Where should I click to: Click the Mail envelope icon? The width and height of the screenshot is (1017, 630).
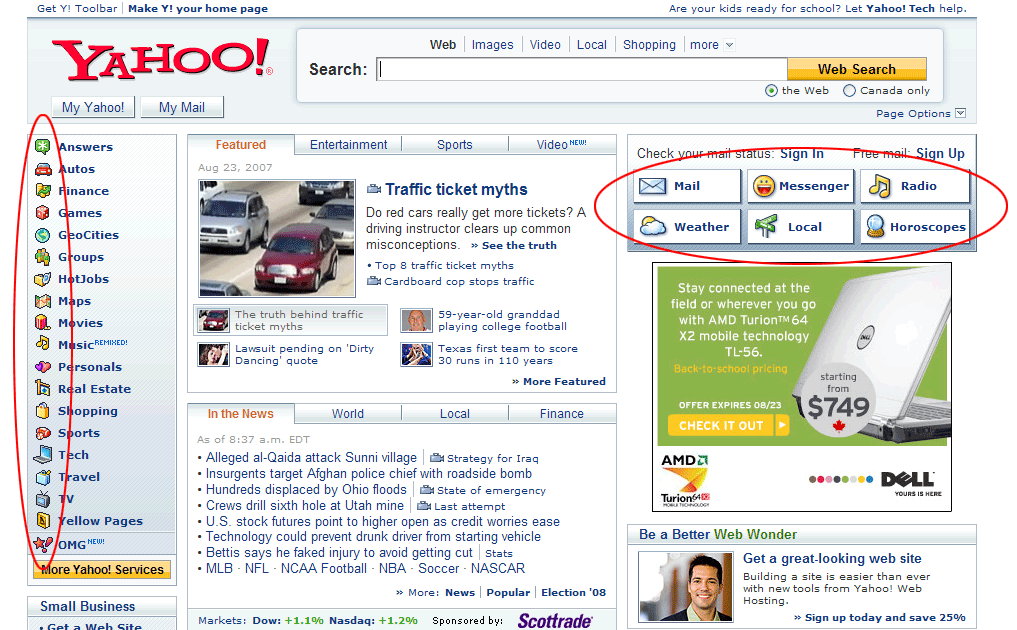pyautogui.click(x=653, y=186)
